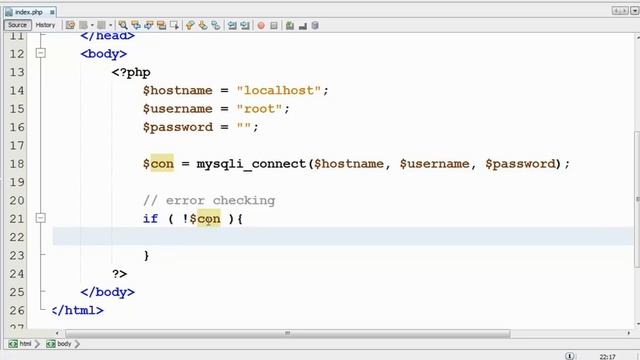Click the $username variable on line 15

pos(178,109)
